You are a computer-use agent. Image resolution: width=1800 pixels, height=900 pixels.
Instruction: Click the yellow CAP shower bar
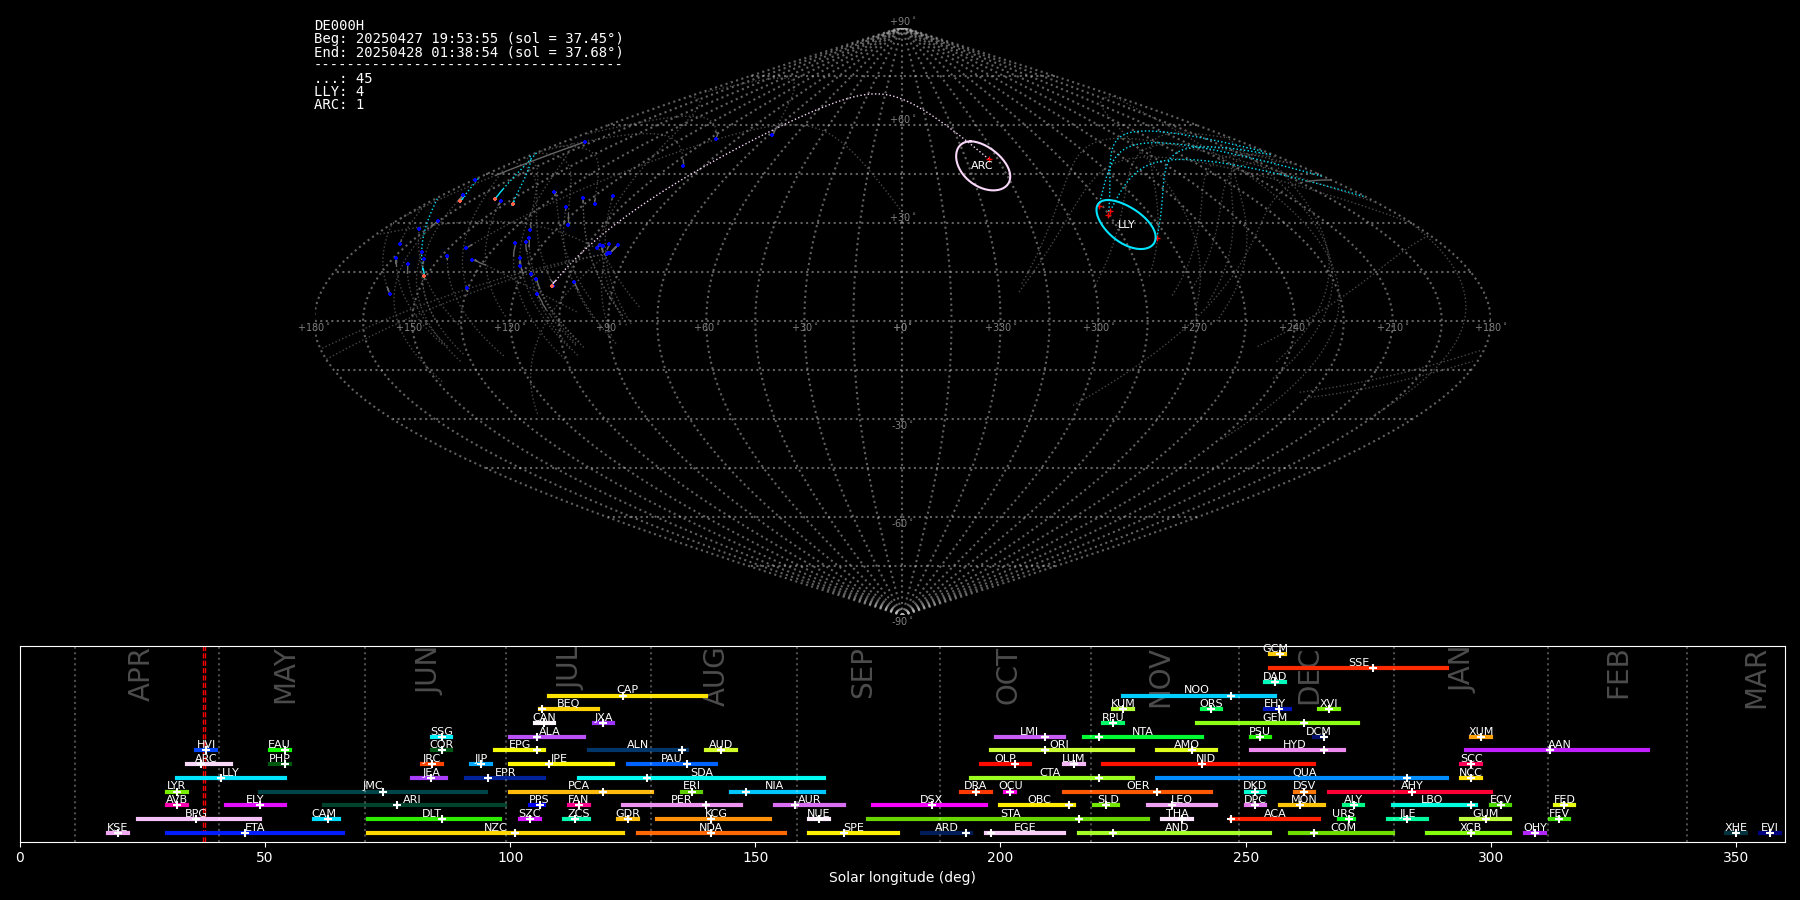coord(627,696)
